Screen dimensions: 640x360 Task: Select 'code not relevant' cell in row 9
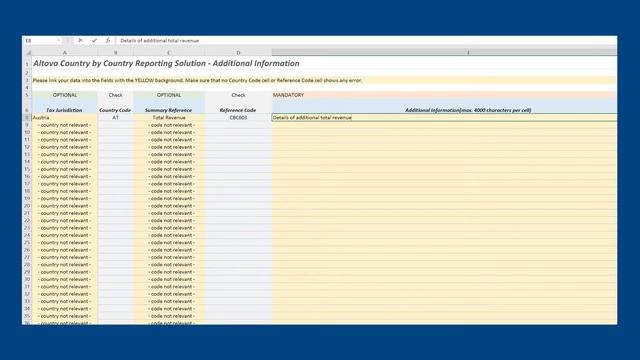[169, 125]
